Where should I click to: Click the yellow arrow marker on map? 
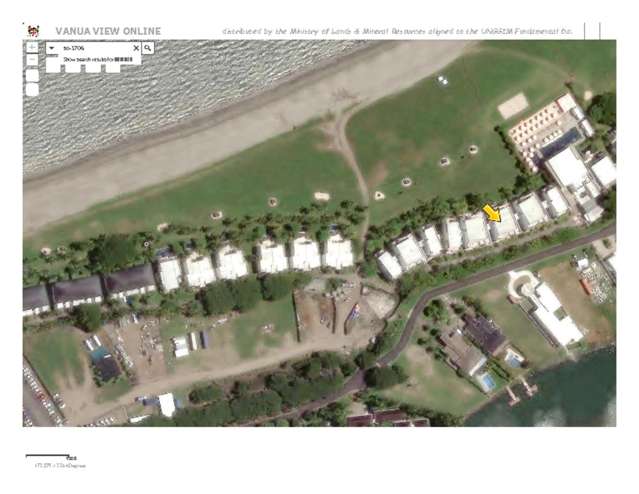493,214
